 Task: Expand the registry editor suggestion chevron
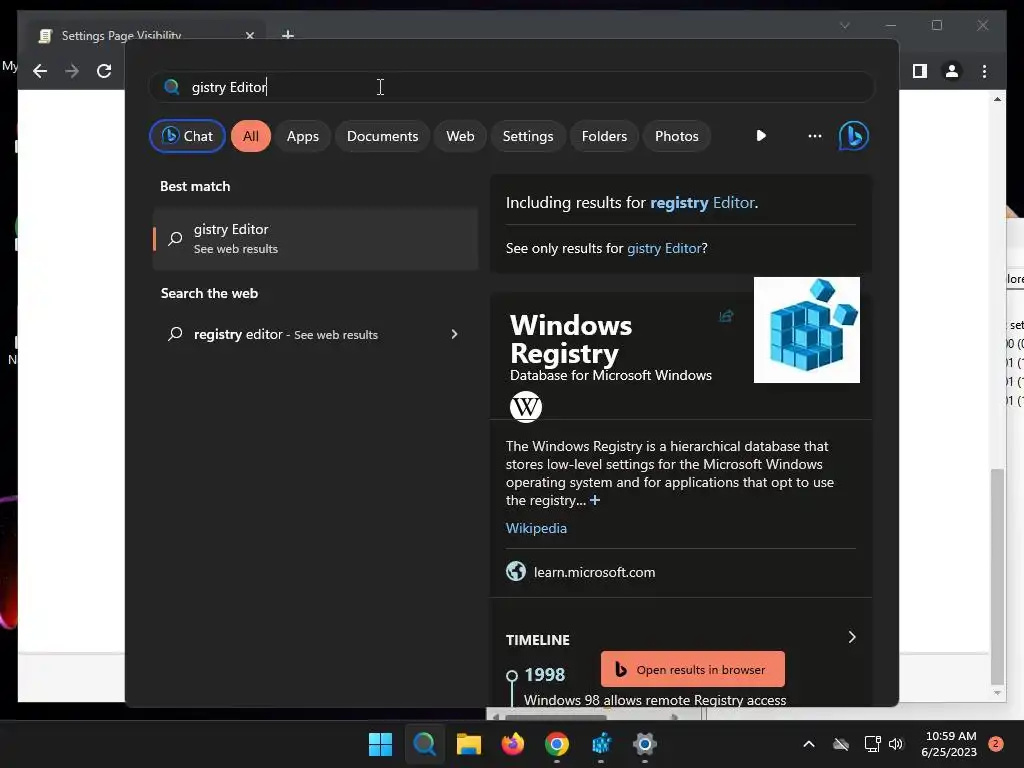pyautogui.click(x=455, y=334)
